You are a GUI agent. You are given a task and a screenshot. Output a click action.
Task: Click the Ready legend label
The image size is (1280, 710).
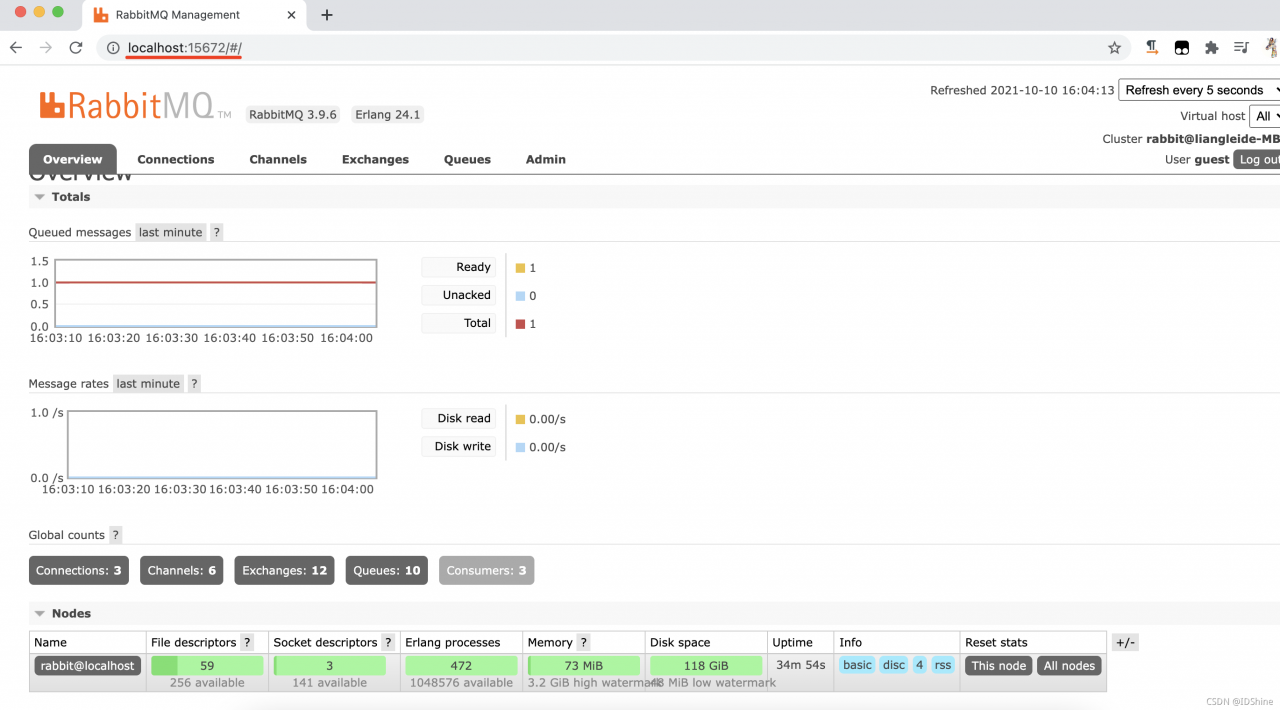click(x=458, y=267)
